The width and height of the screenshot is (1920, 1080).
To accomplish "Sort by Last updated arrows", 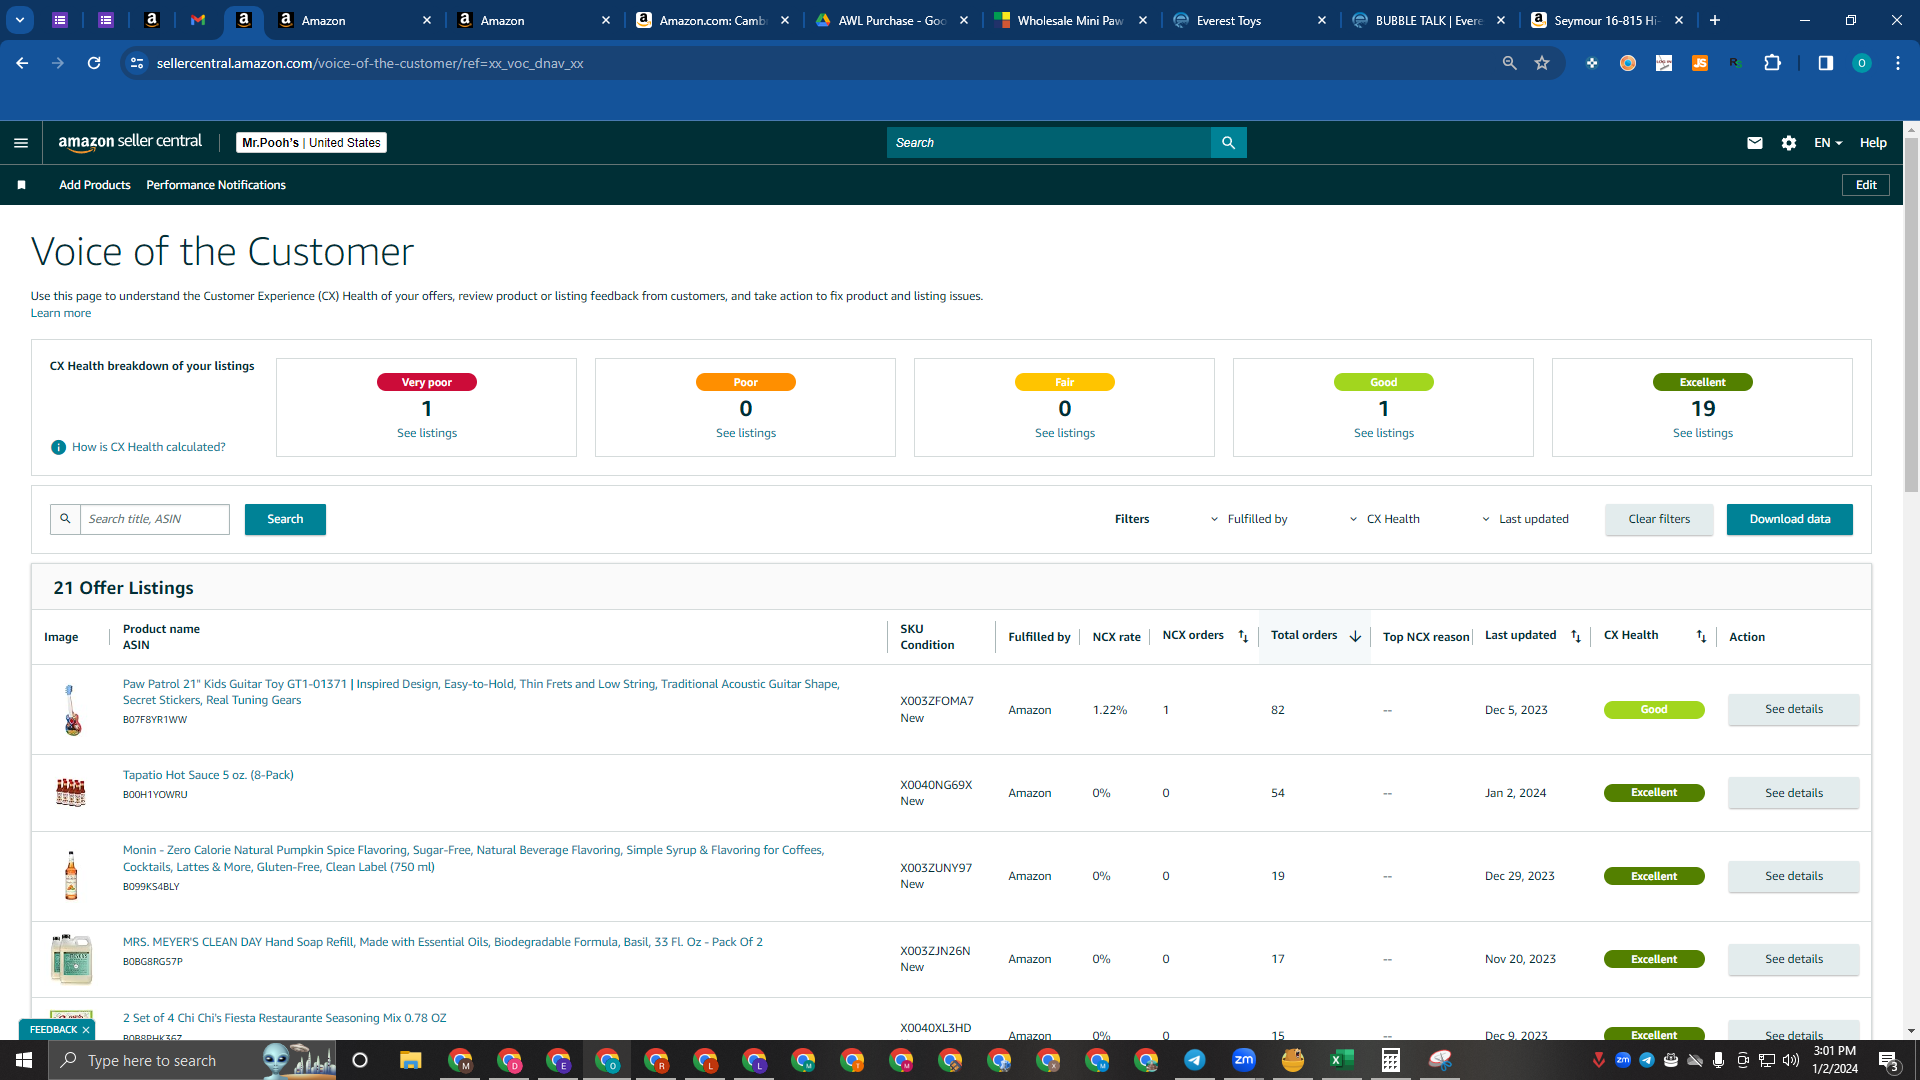I will click(x=1576, y=636).
